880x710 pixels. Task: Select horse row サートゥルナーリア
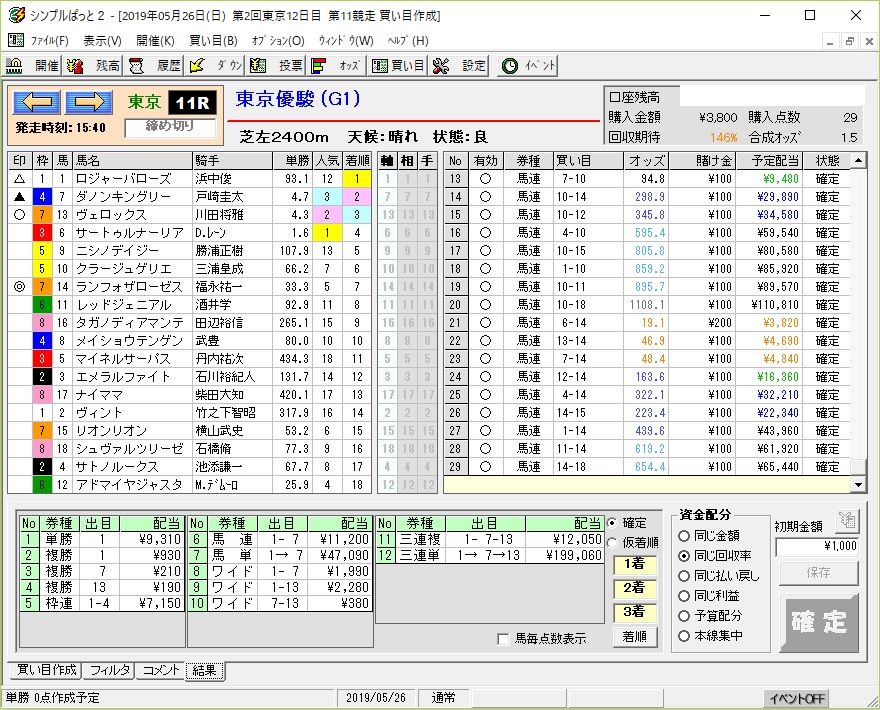(189, 233)
